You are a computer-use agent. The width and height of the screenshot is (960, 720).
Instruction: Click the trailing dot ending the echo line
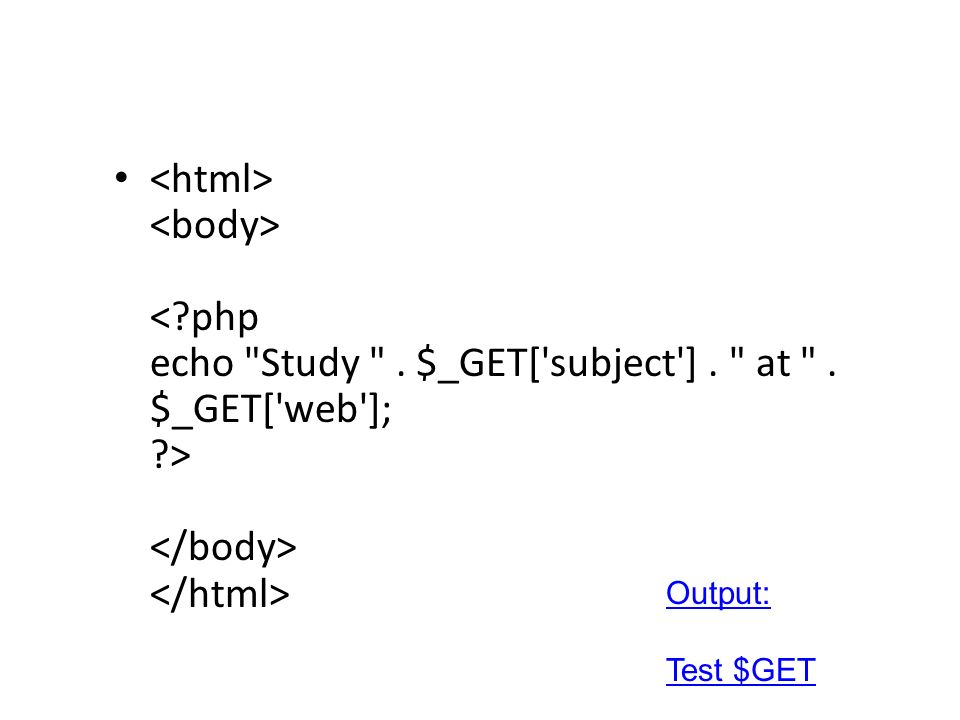831,374
